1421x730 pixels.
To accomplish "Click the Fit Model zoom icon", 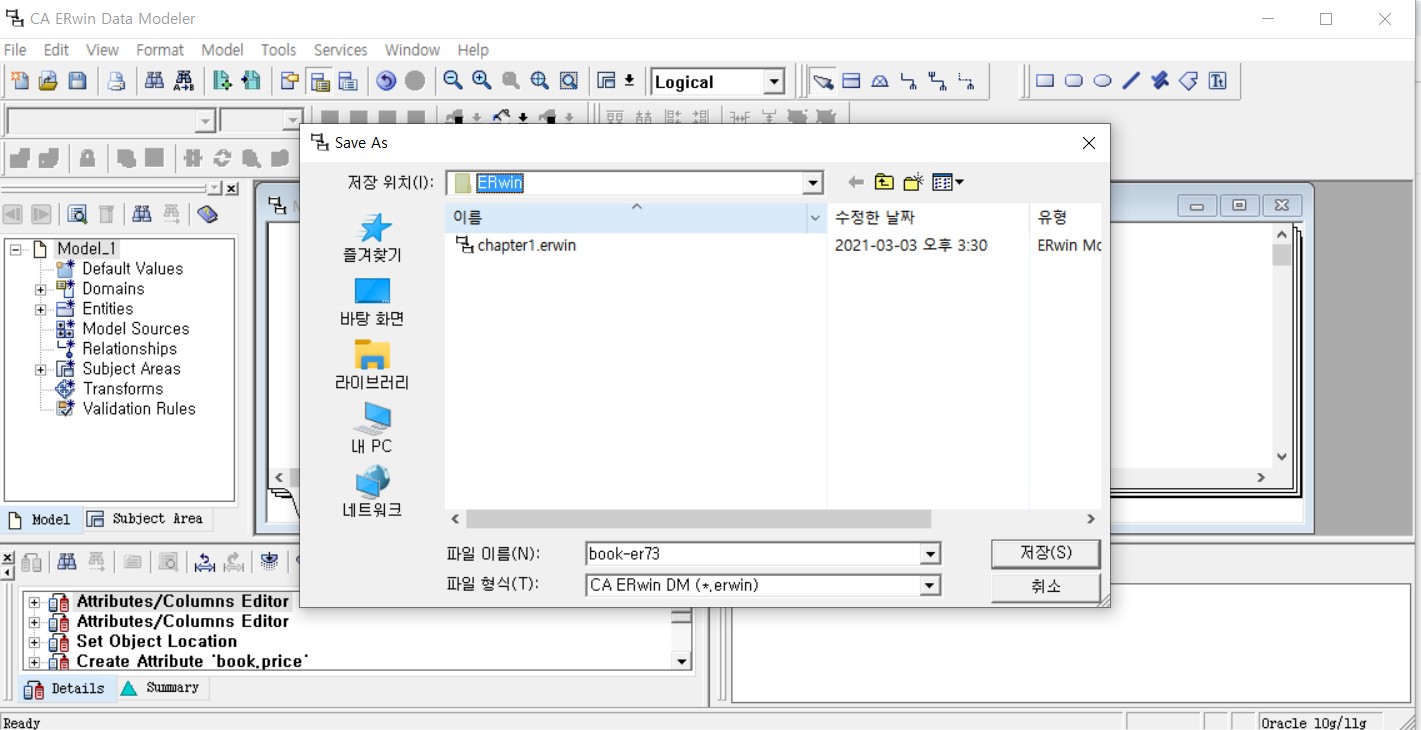I will pos(540,81).
